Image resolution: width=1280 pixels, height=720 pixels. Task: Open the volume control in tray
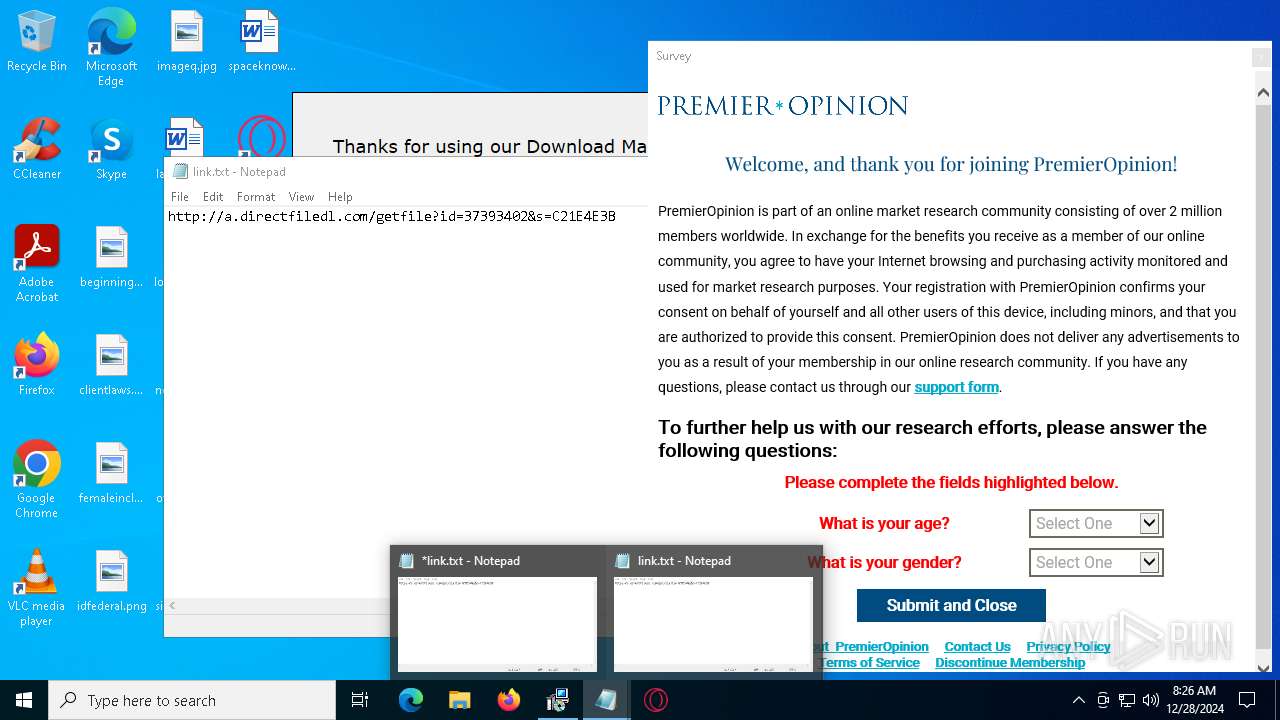tap(1151, 700)
